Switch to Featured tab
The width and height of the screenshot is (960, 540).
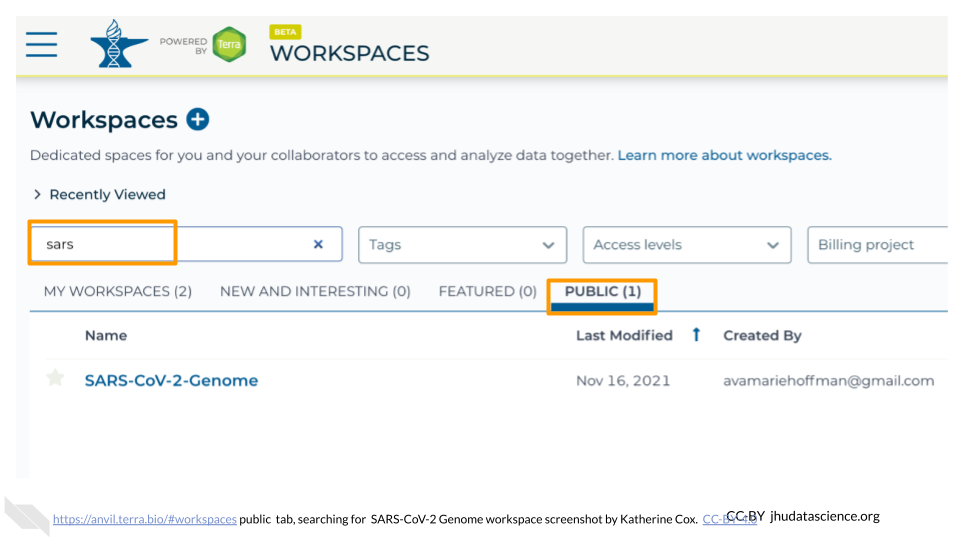tap(487, 291)
